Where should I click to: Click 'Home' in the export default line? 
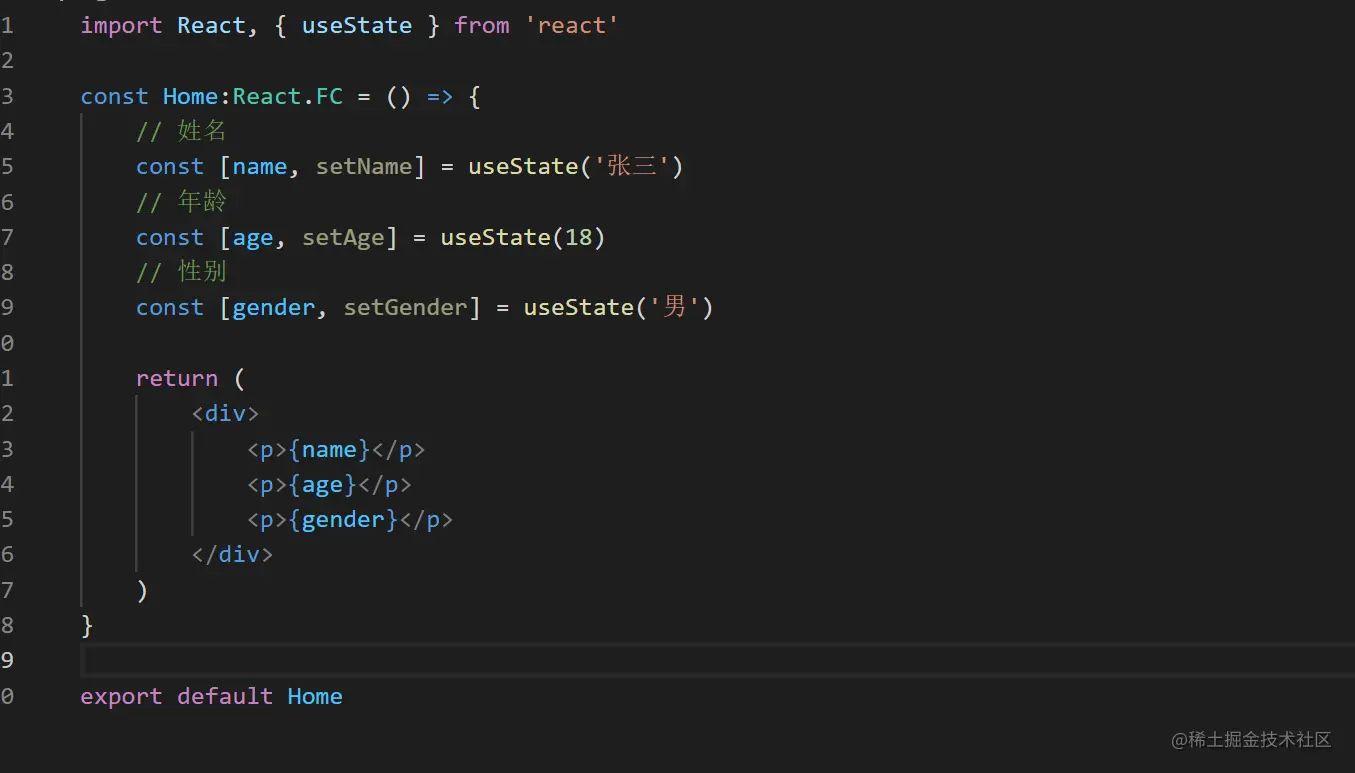[x=315, y=696]
